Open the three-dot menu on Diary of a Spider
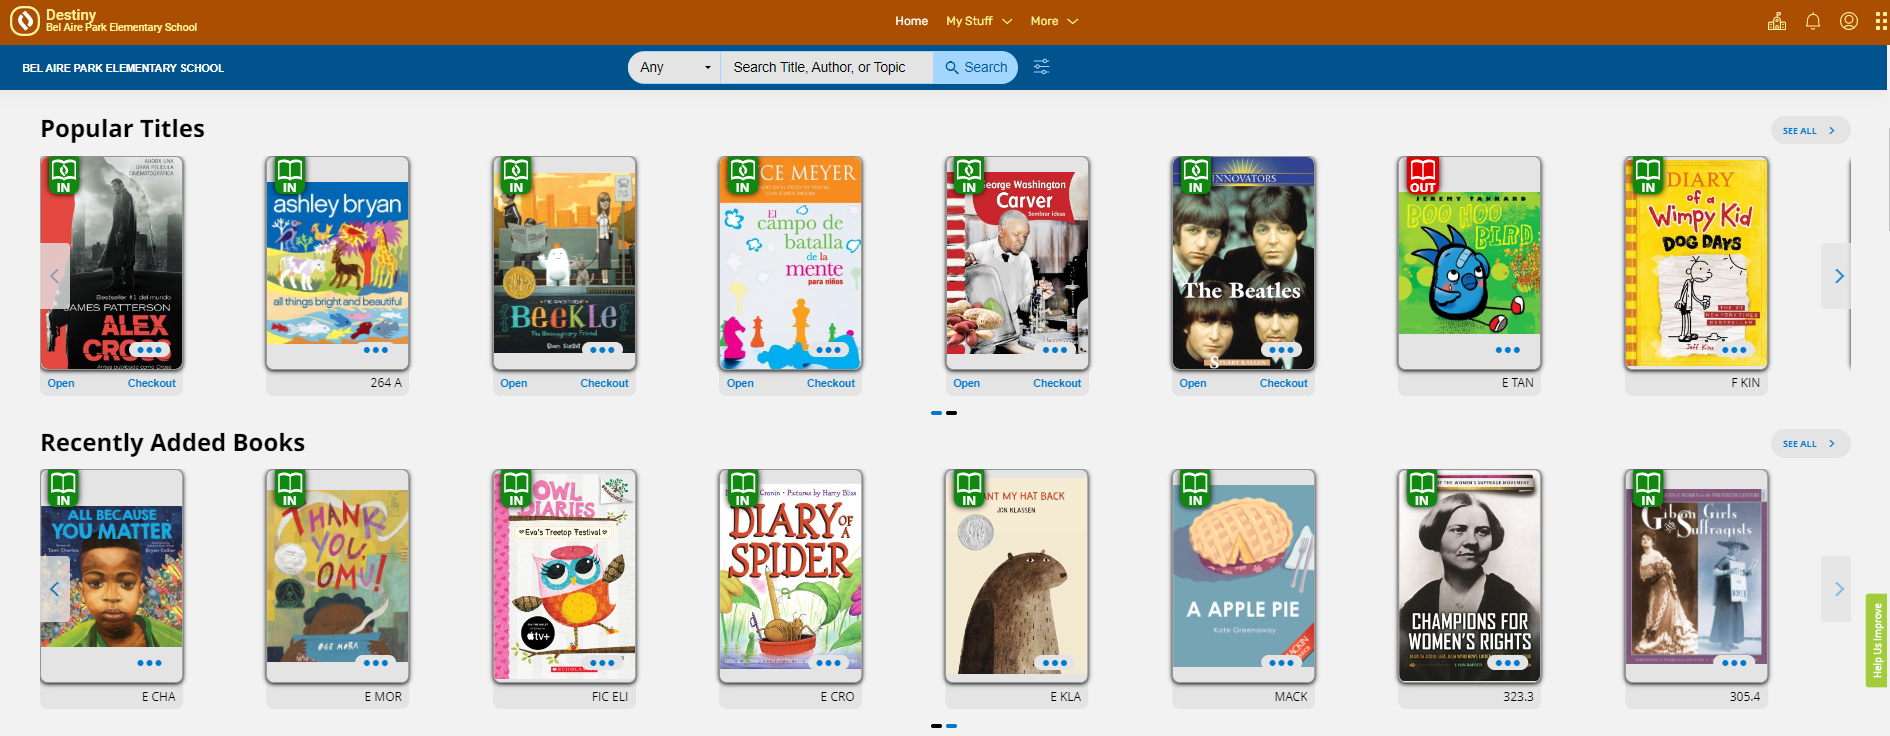1890x736 pixels. pos(829,663)
